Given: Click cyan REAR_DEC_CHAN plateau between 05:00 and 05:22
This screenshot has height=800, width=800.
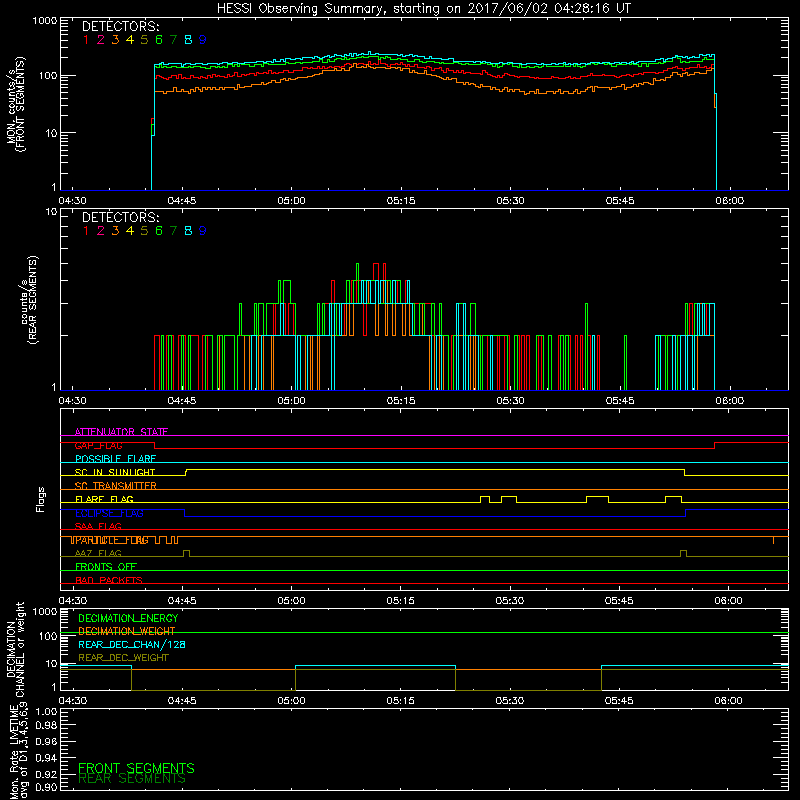Looking at the screenshot, I should 376,666.
